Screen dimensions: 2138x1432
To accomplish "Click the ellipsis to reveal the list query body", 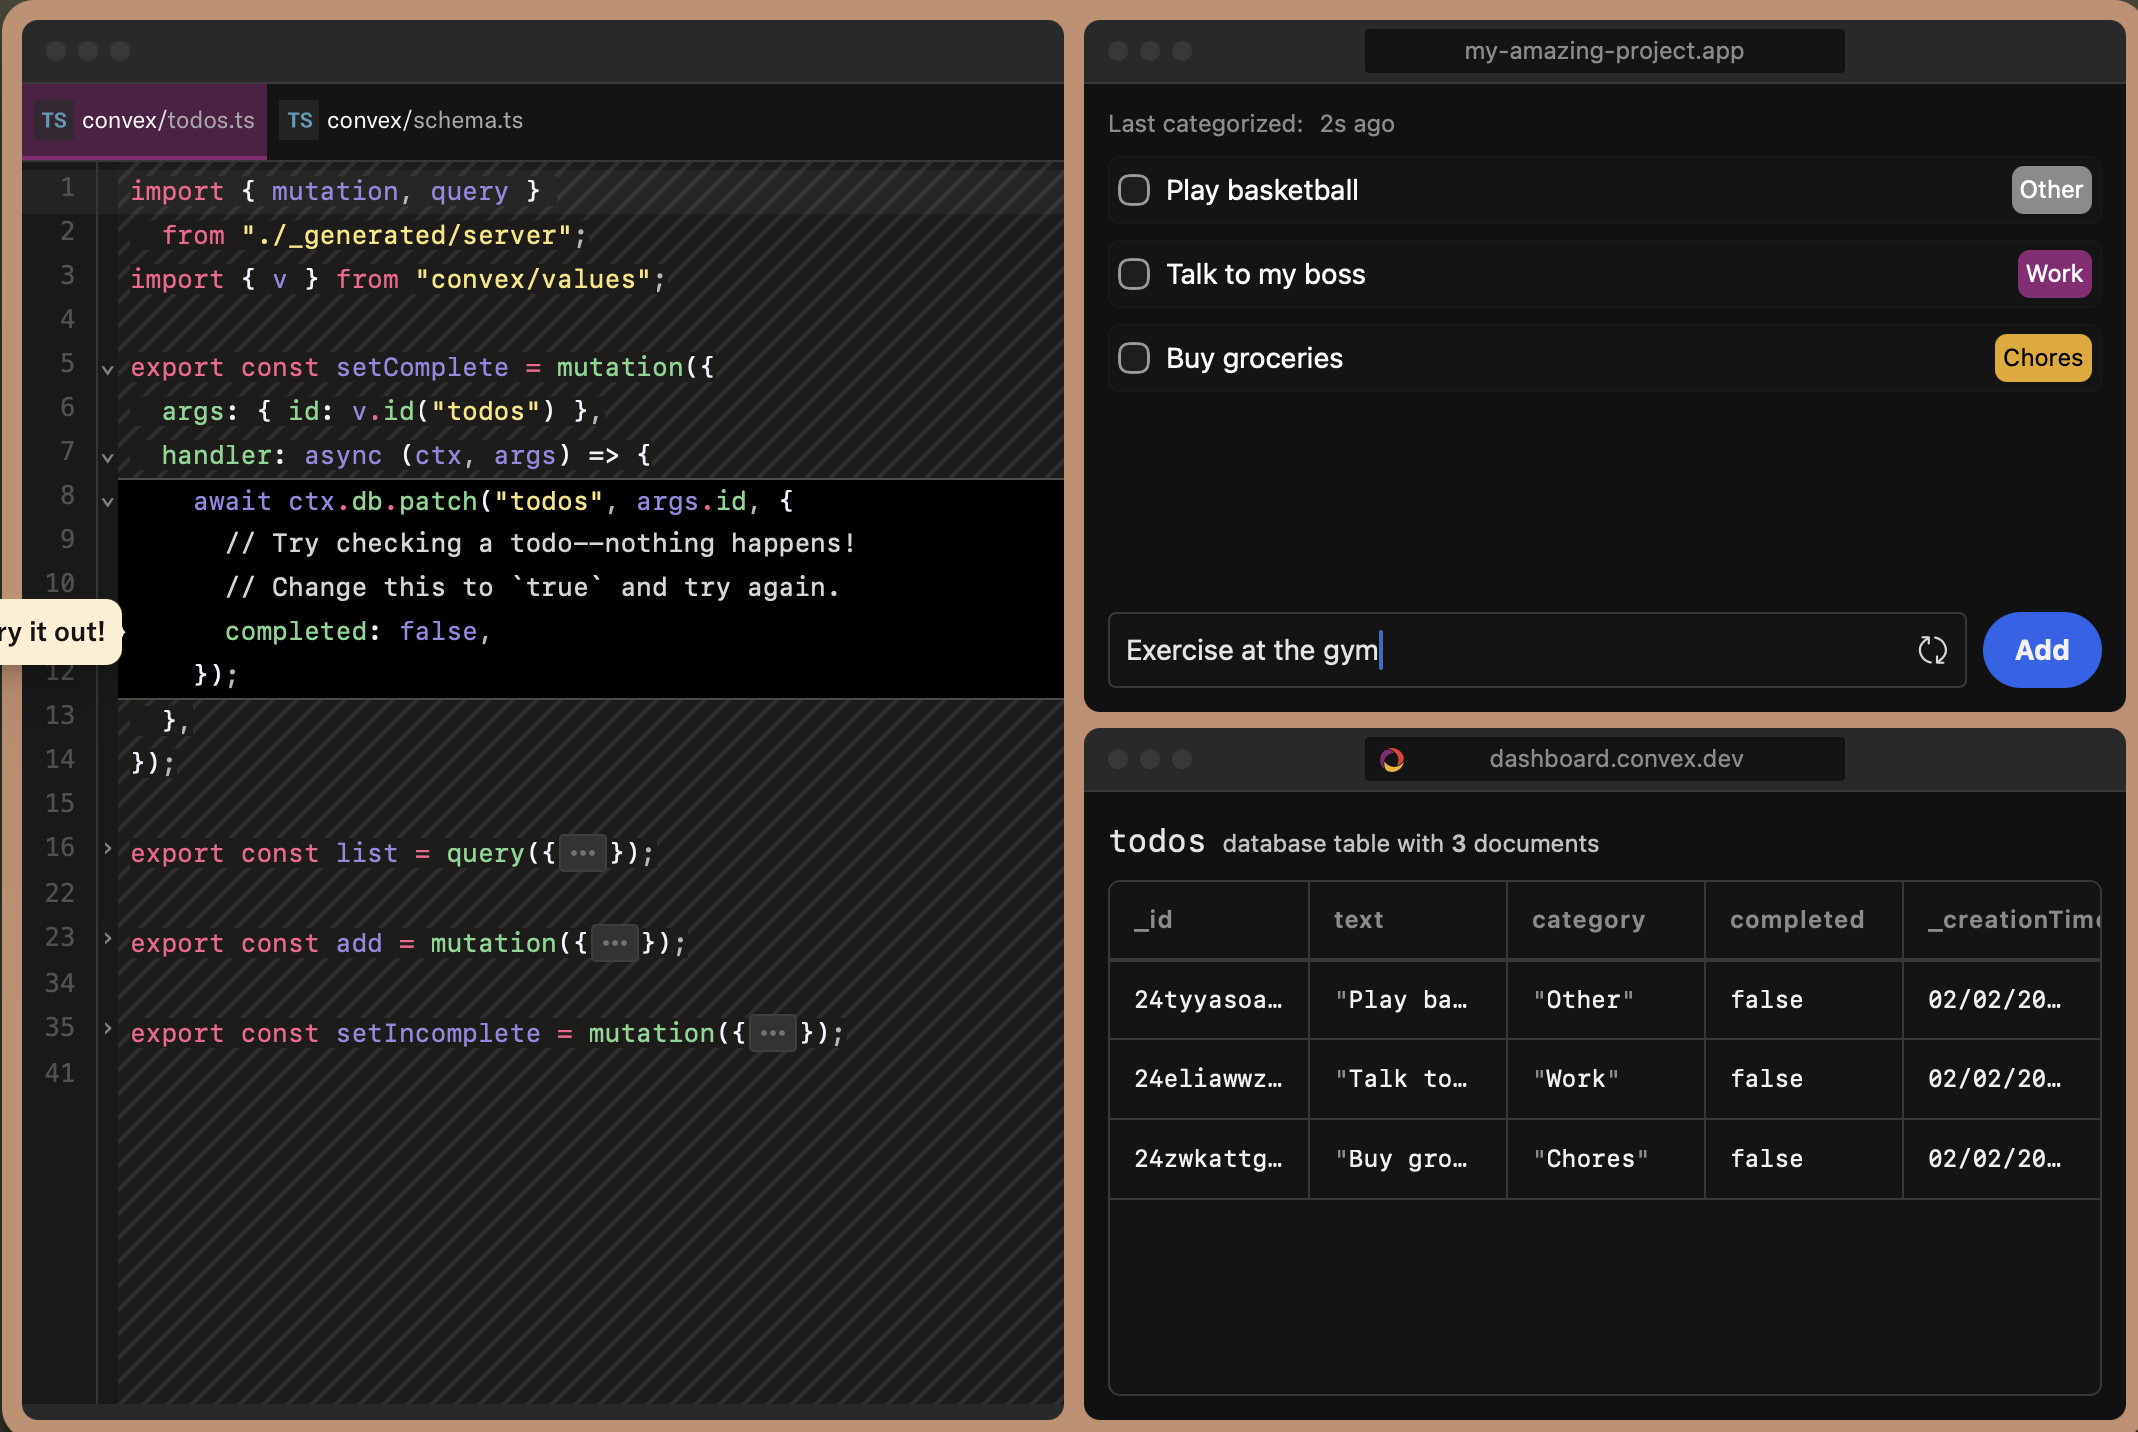I will [x=582, y=853].
